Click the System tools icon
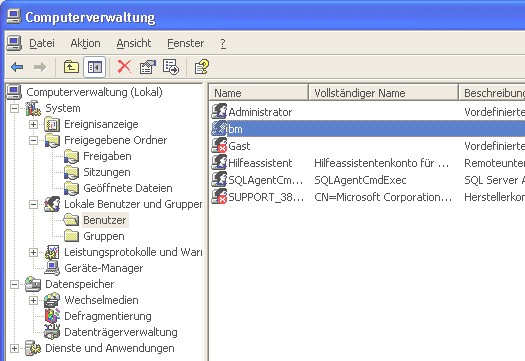Screen dimensions: 525x361 click(33, 108)
